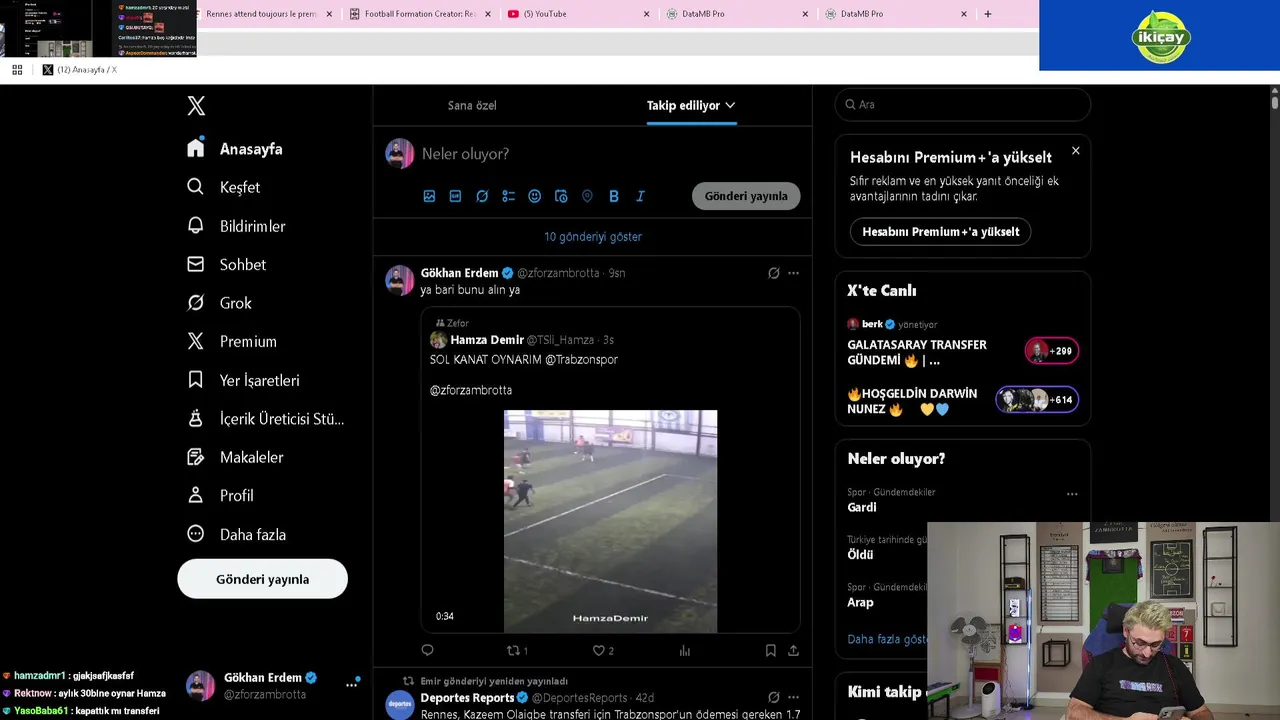View post analytics icon
The width and height of the screenshot is (1280, 720).
click(x=685, y=650)
